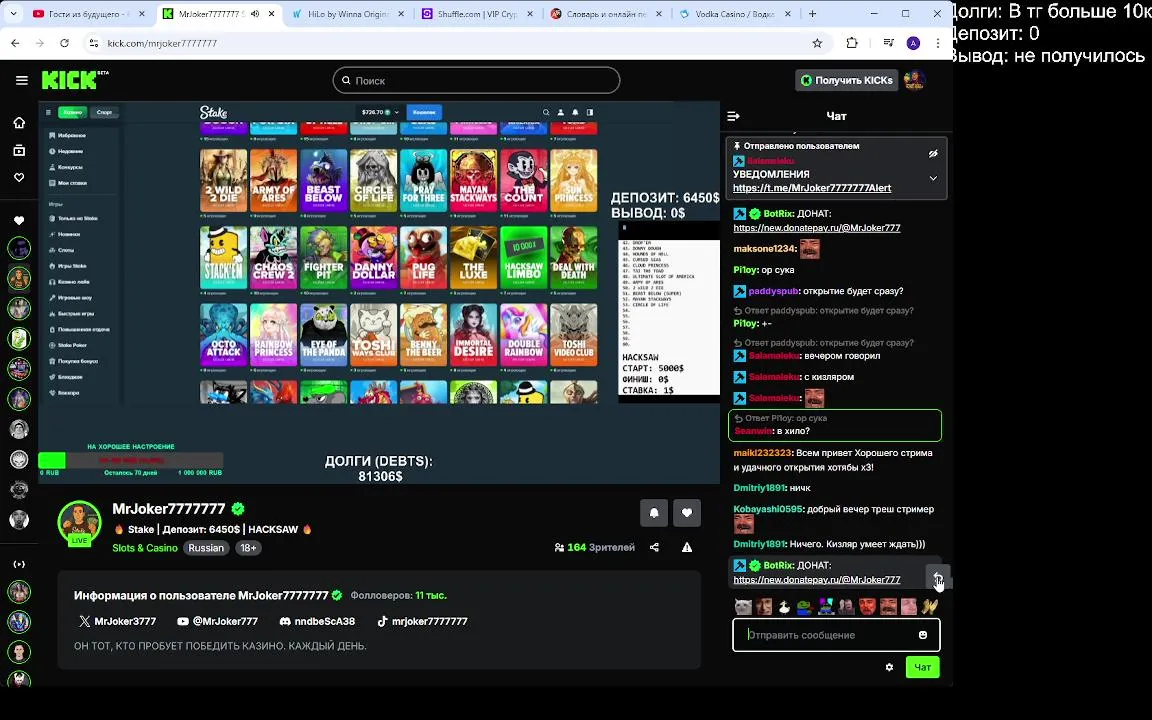Go back in browser history
The image size is (1152, 720).
tap(15, 43)
